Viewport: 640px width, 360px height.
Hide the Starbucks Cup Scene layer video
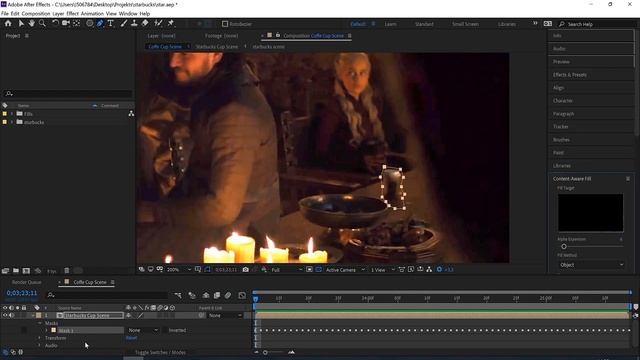(x=5, y=316)
